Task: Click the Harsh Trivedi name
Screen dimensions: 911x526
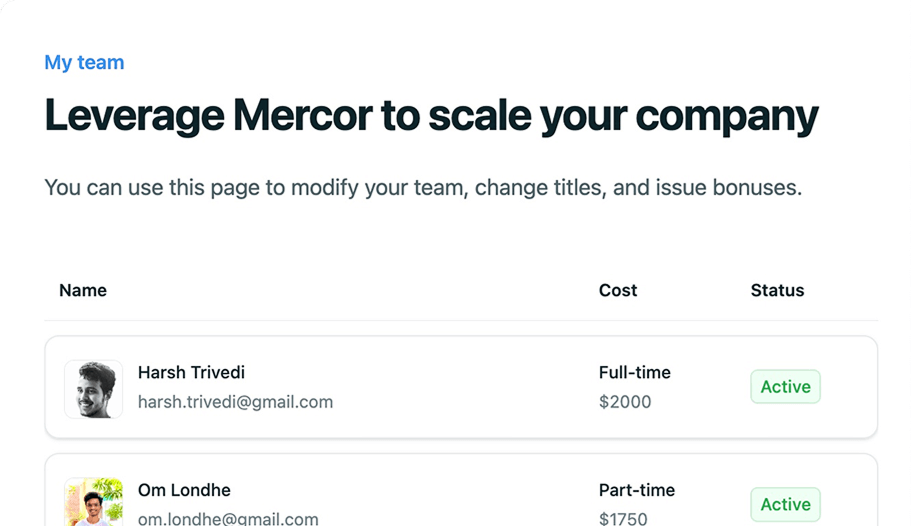Action: pos(191,372)
